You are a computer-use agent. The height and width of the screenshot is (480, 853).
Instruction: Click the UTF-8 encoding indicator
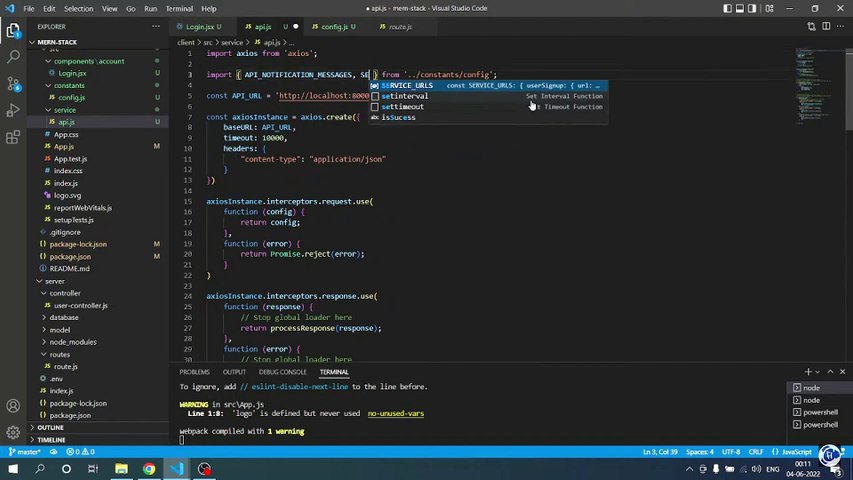[731, 452]
